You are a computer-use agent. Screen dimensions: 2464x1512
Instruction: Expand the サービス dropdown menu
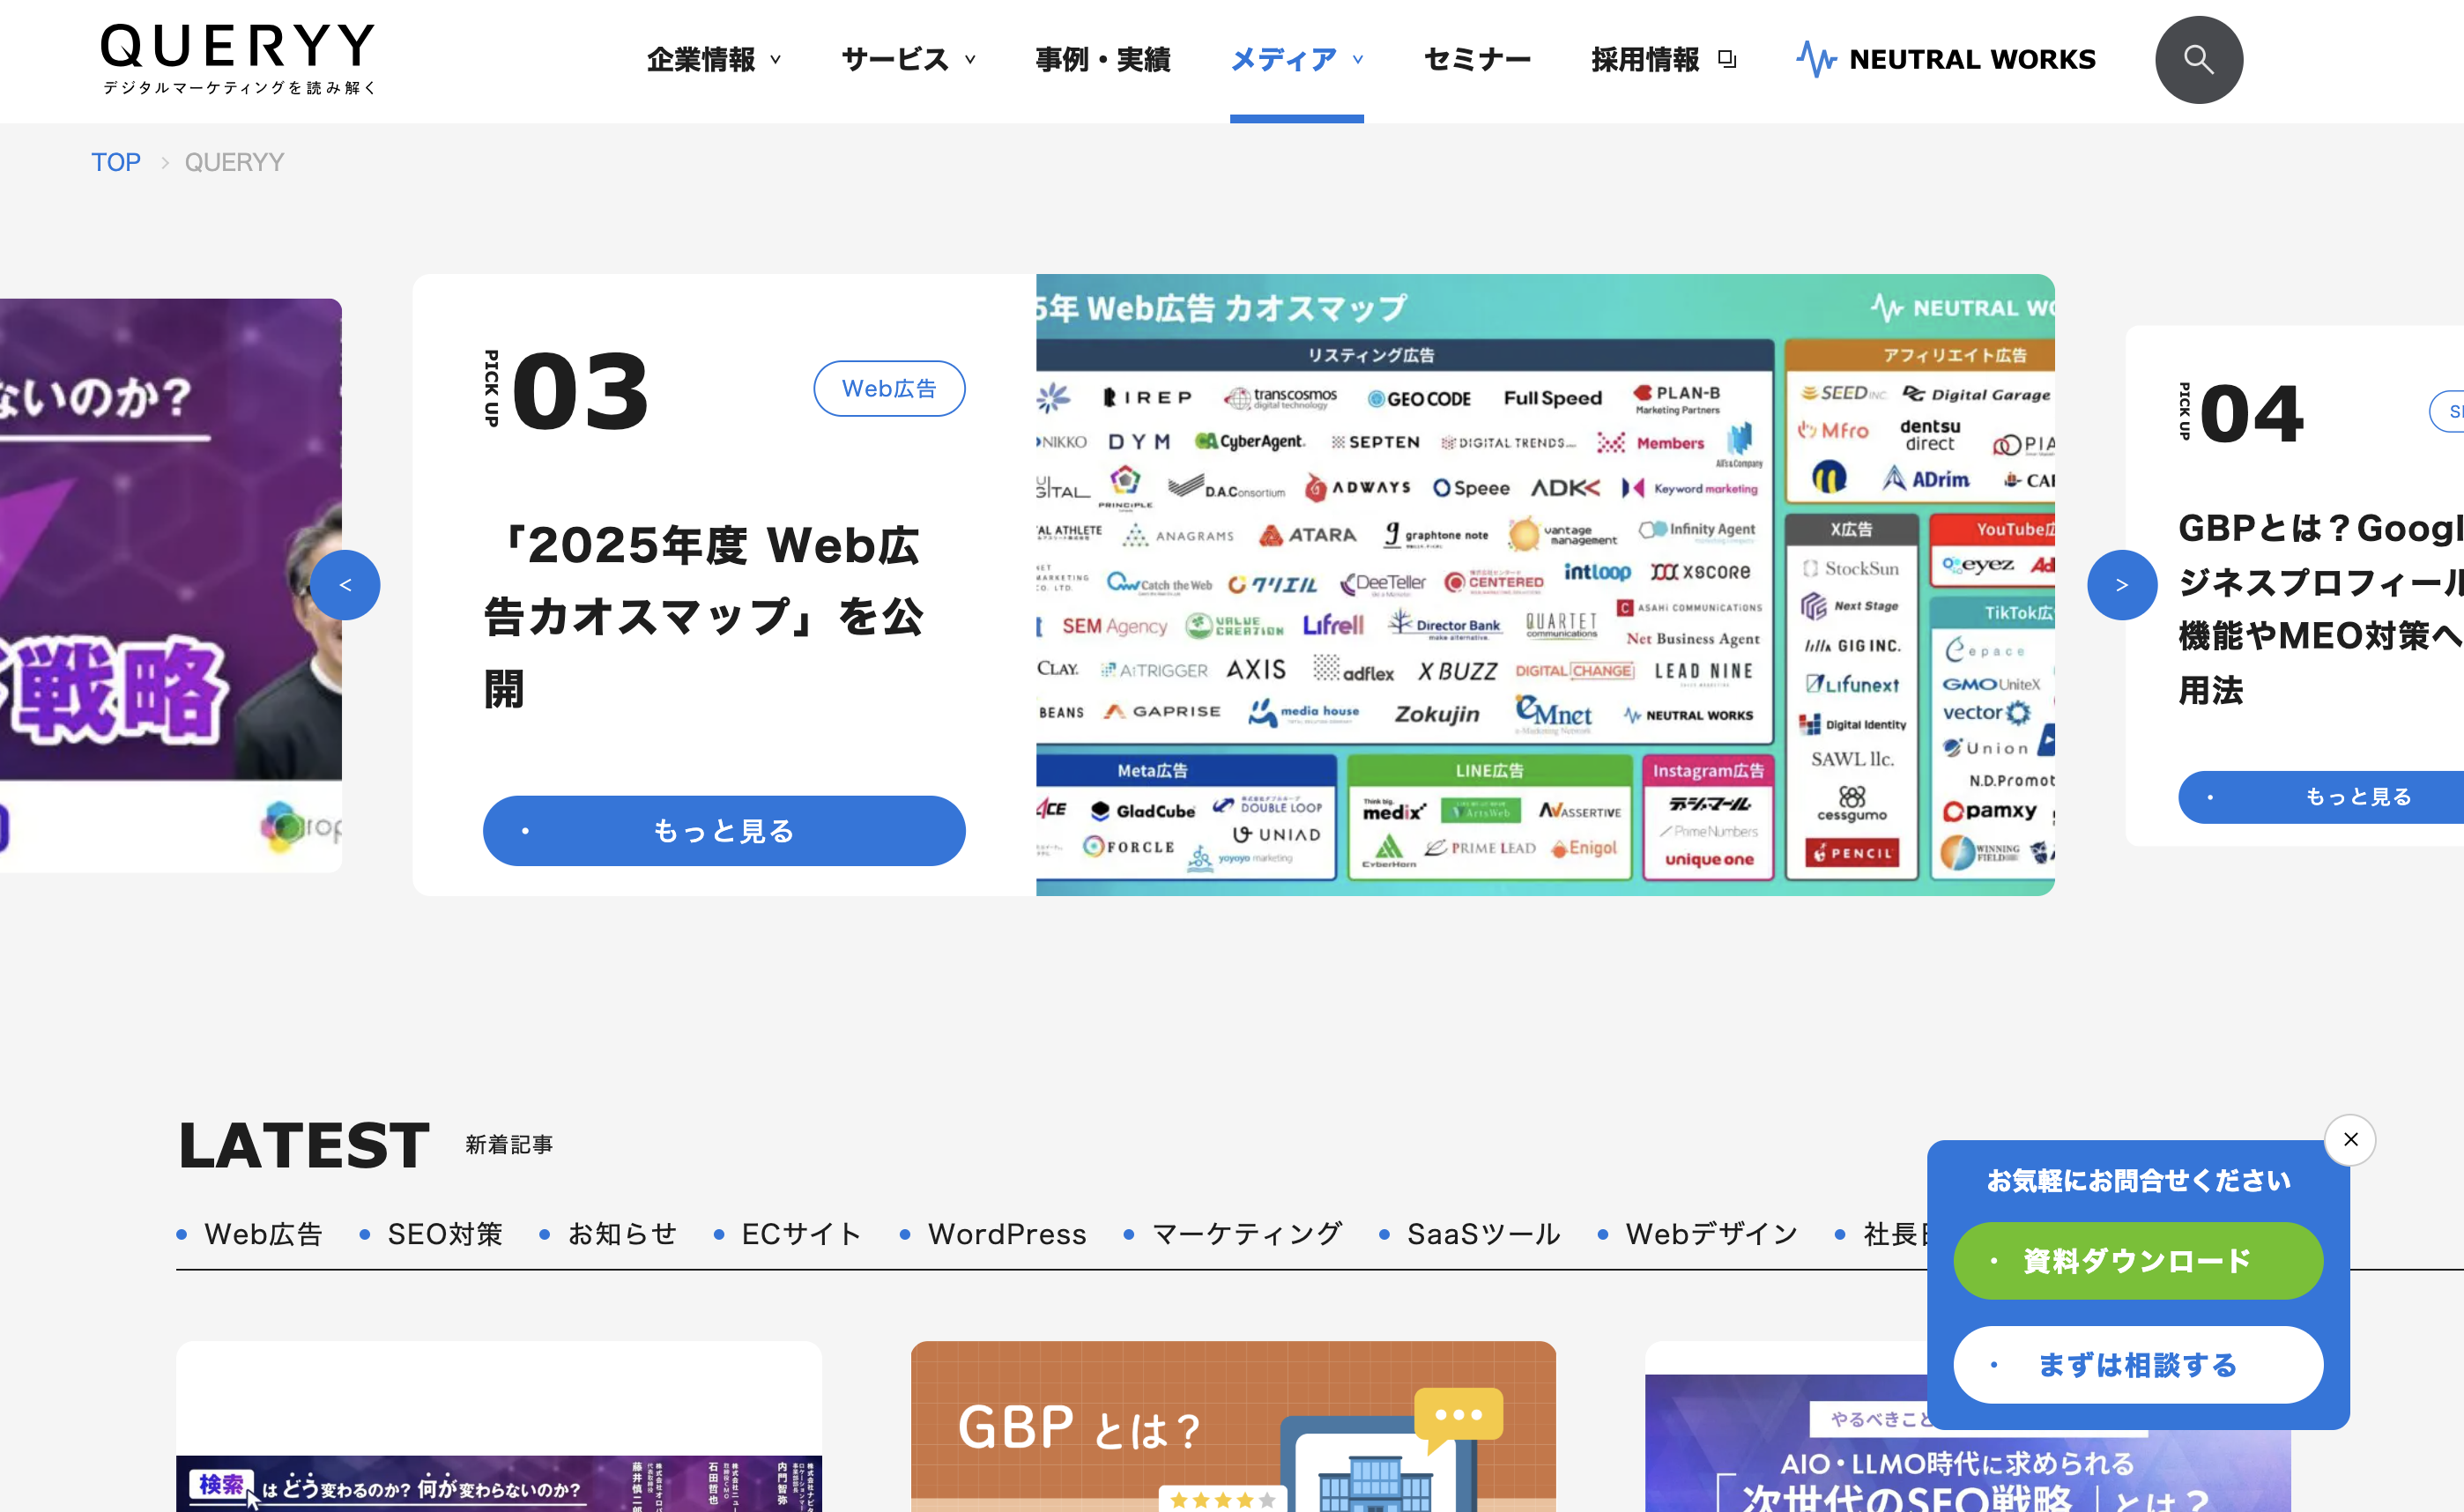(x=908, y=60)
